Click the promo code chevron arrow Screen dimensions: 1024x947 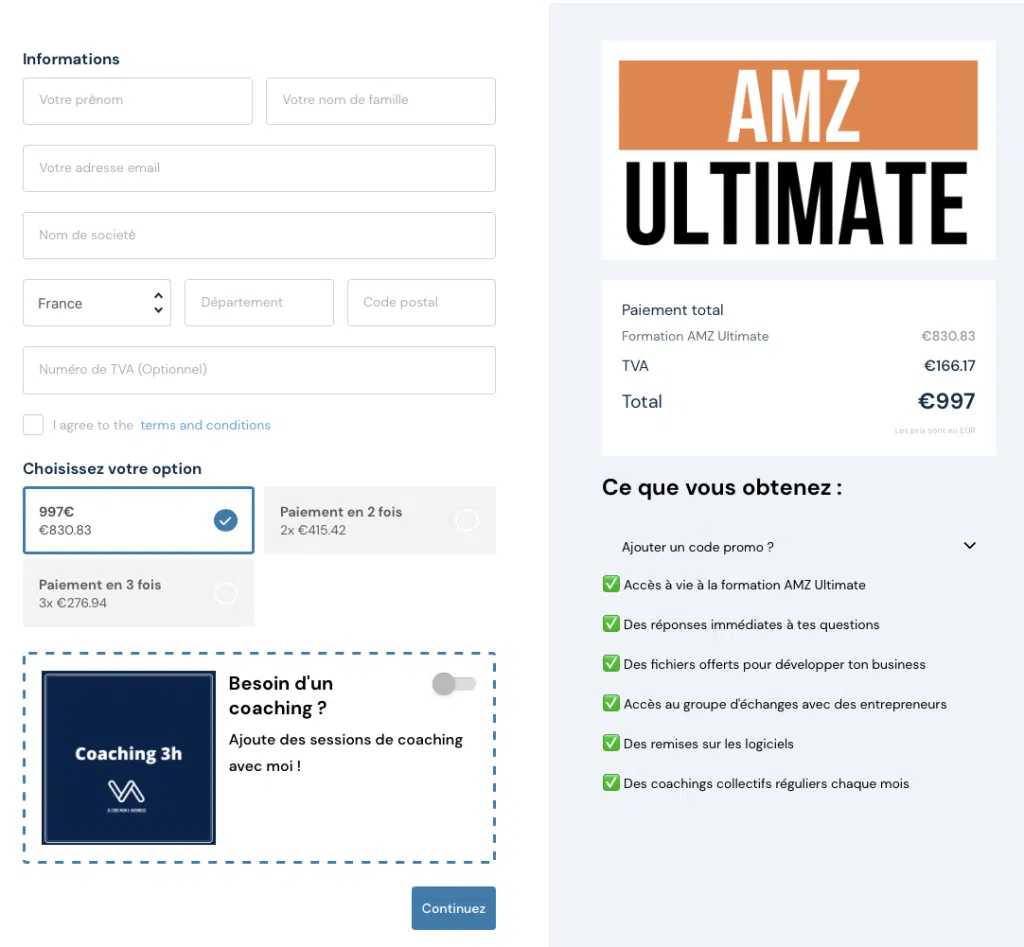(x=970, y=545)
